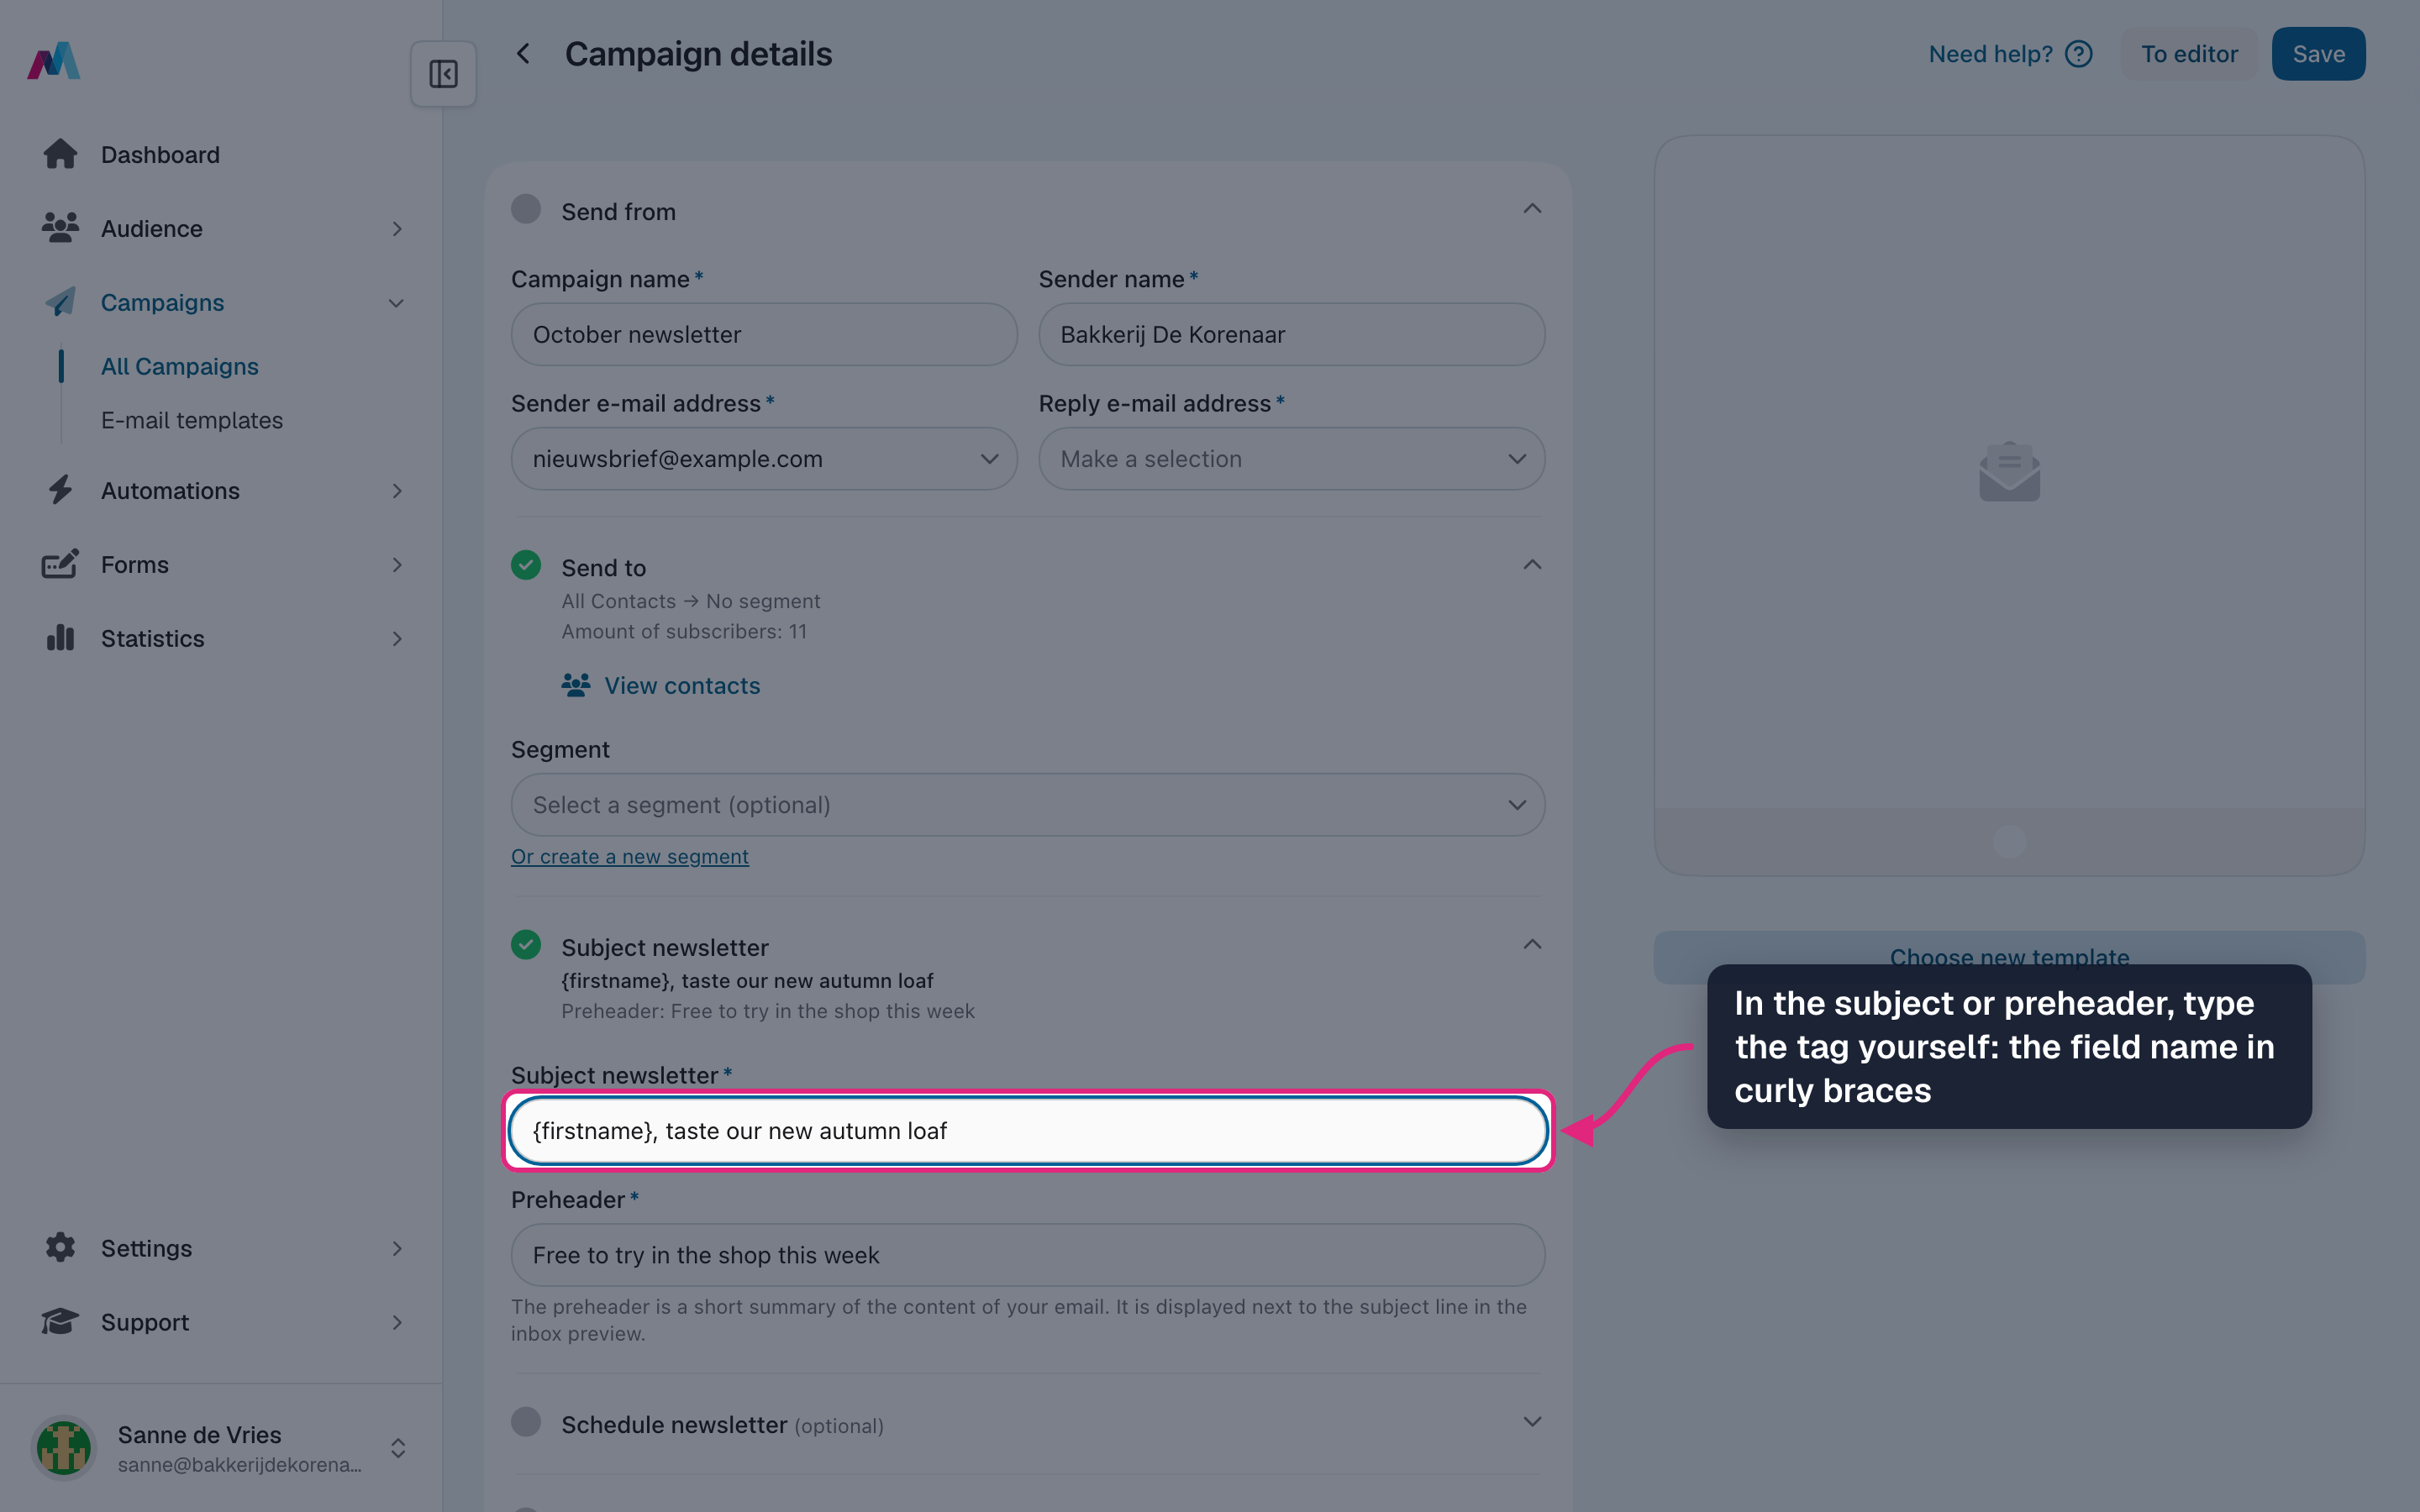Click the Support graduation cap icon
The width and height of the screenshot is (2420, 1512).
click(60, 1321)
